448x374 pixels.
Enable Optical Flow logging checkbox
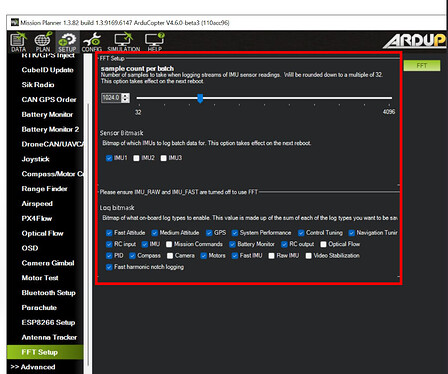click(x=323, y=244)
